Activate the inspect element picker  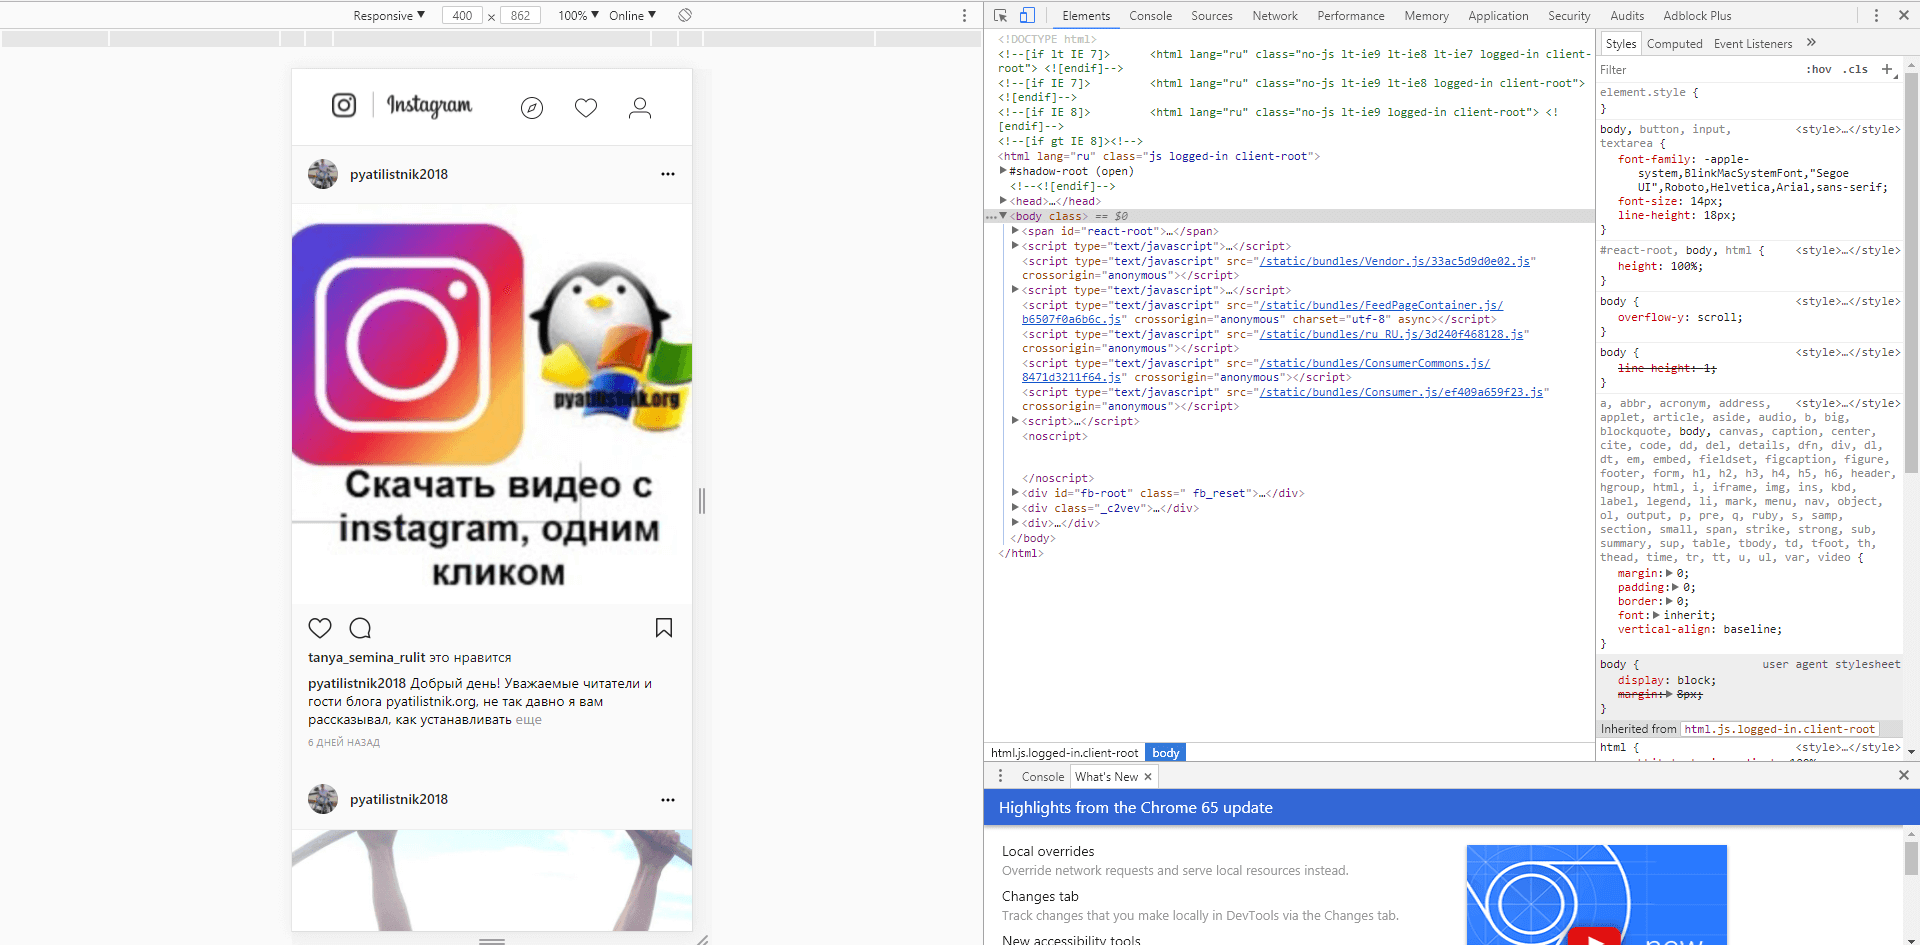[x=1000, y=15]
